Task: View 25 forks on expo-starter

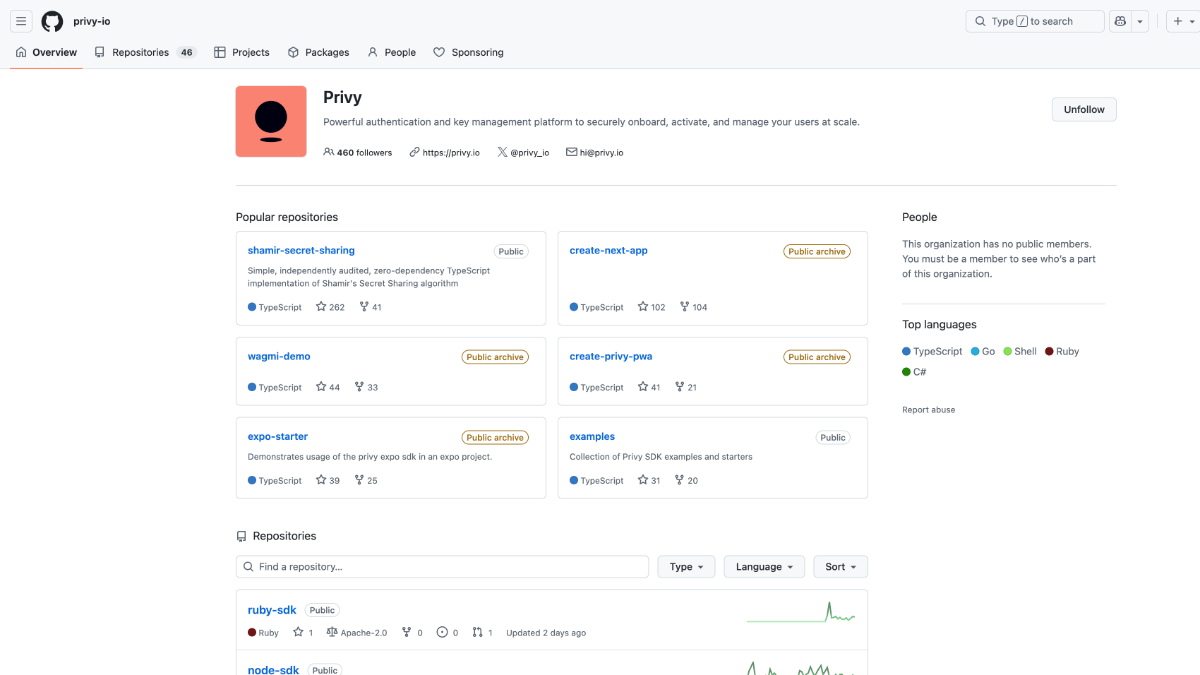Action: [x=366, y=480]
